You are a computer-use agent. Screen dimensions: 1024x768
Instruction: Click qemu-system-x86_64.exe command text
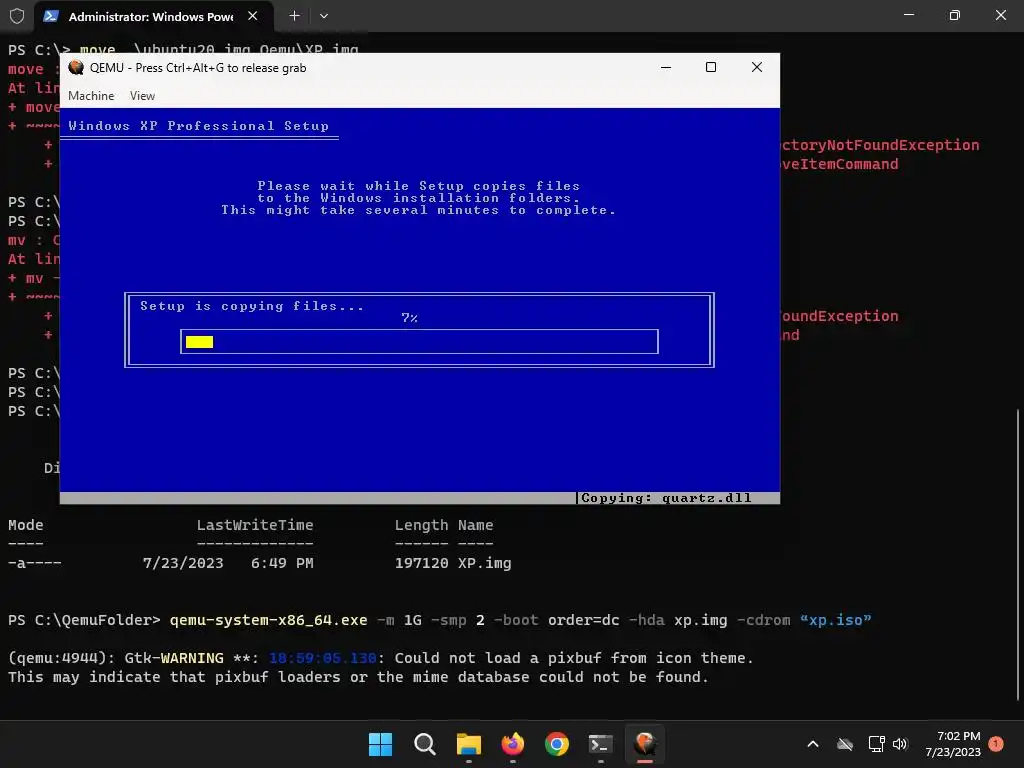coord(268,620)
